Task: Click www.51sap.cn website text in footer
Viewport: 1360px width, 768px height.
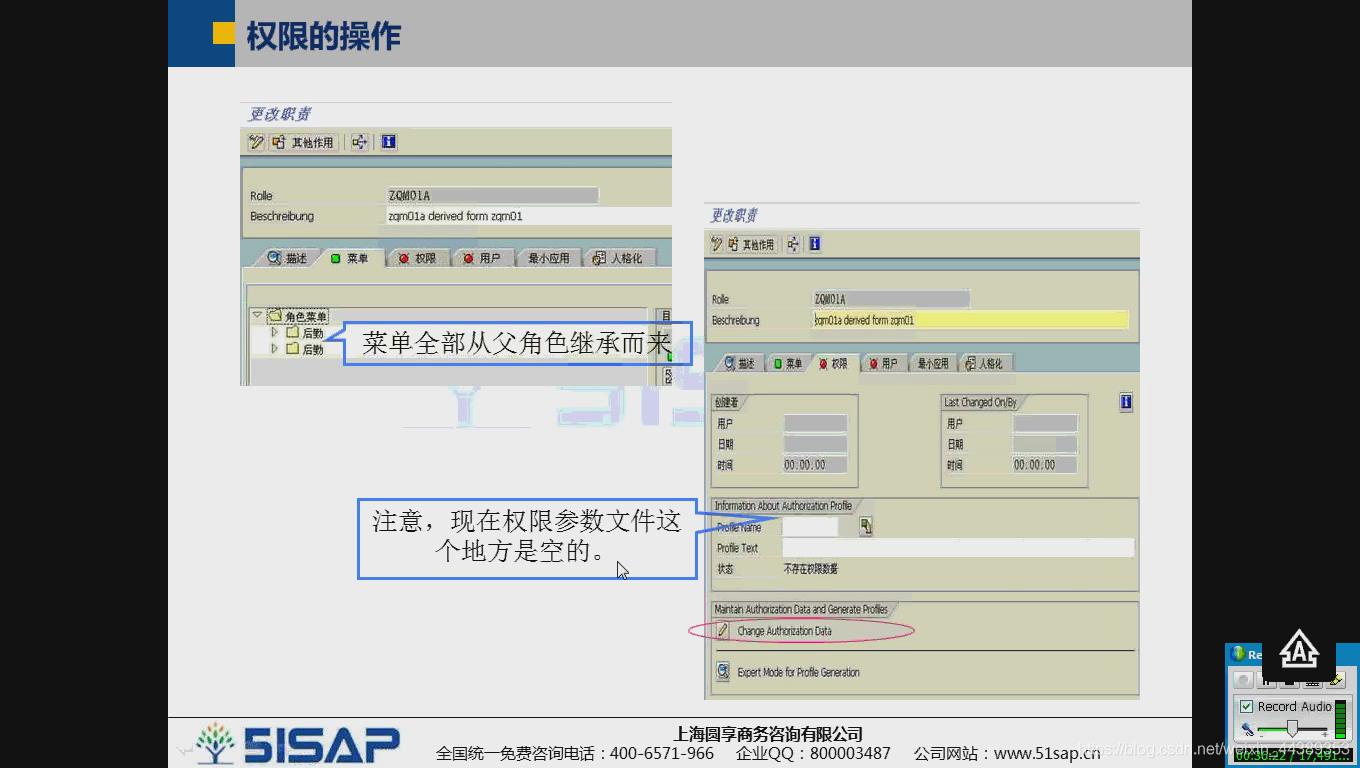Action: tap(1047, 753)
